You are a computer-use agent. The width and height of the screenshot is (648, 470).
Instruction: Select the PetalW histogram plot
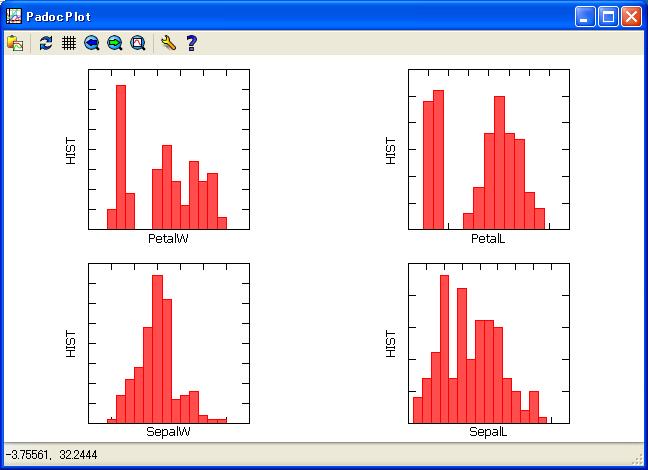[168, 149]
